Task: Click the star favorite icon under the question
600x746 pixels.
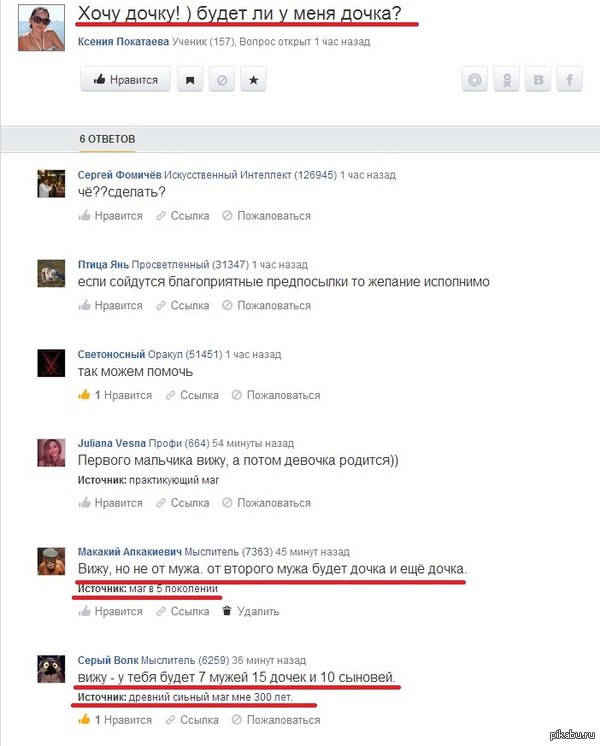Action: 254,79
